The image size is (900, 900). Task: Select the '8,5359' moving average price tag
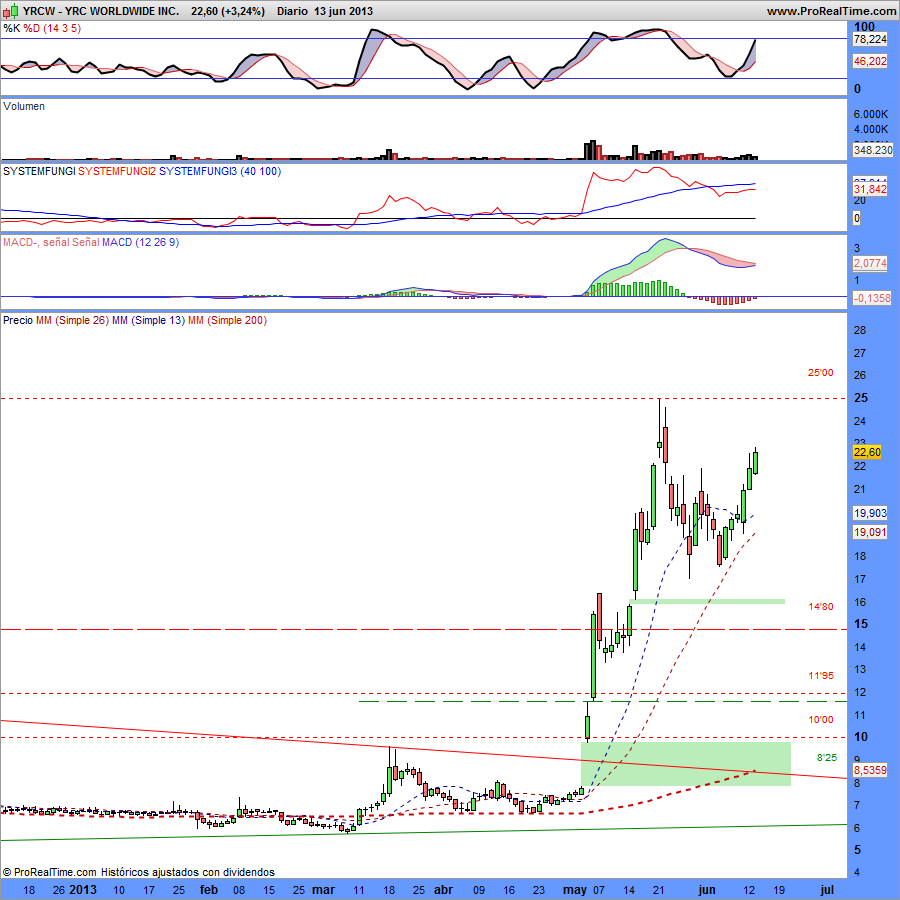coord(870,770)
